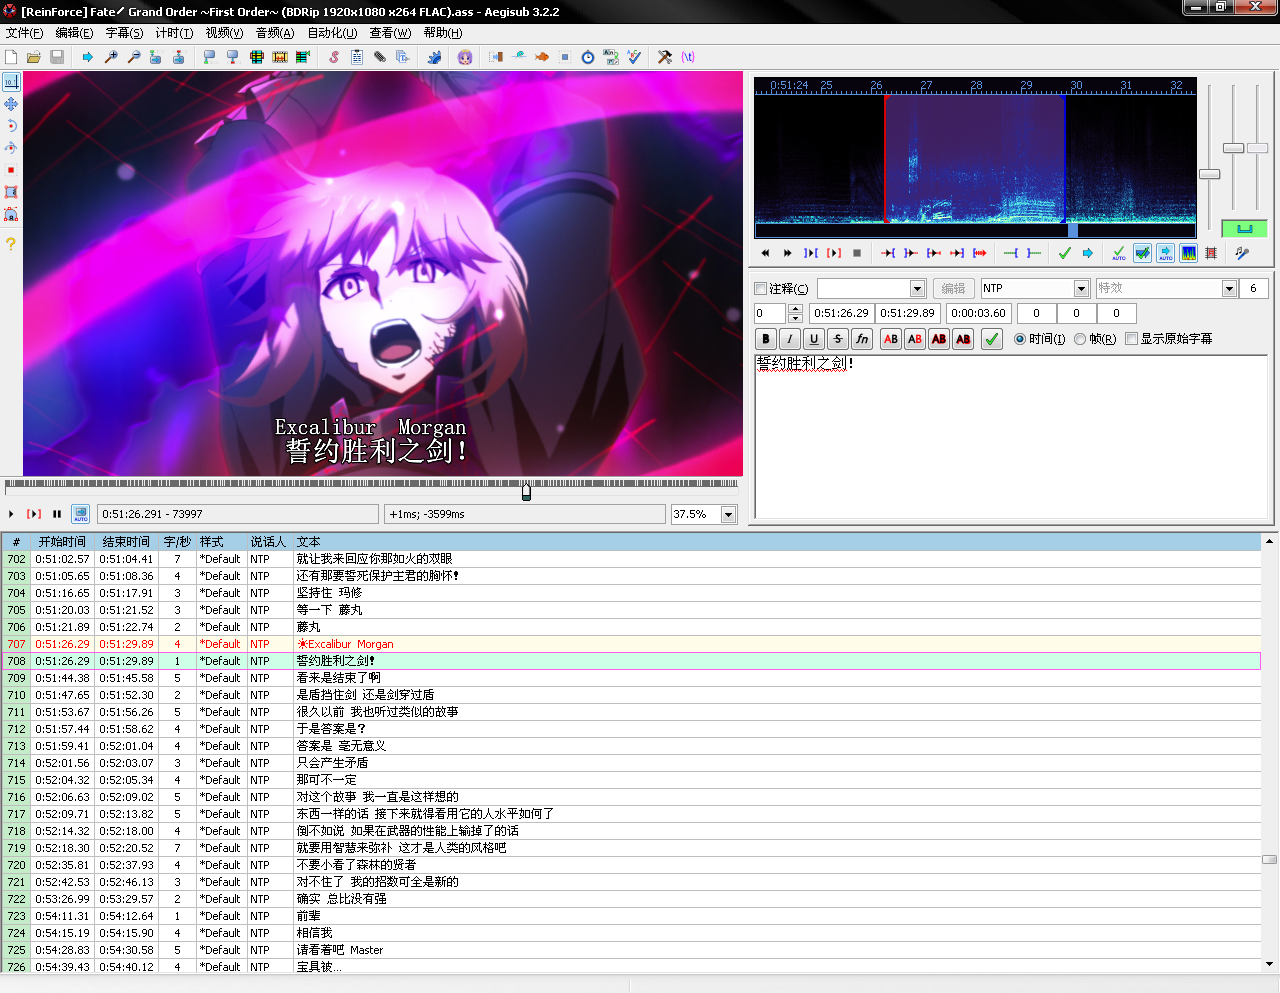Click the start time field 0:51:26.29
Viewport: 1280px width, 993px height.
(x=842, y=313)
